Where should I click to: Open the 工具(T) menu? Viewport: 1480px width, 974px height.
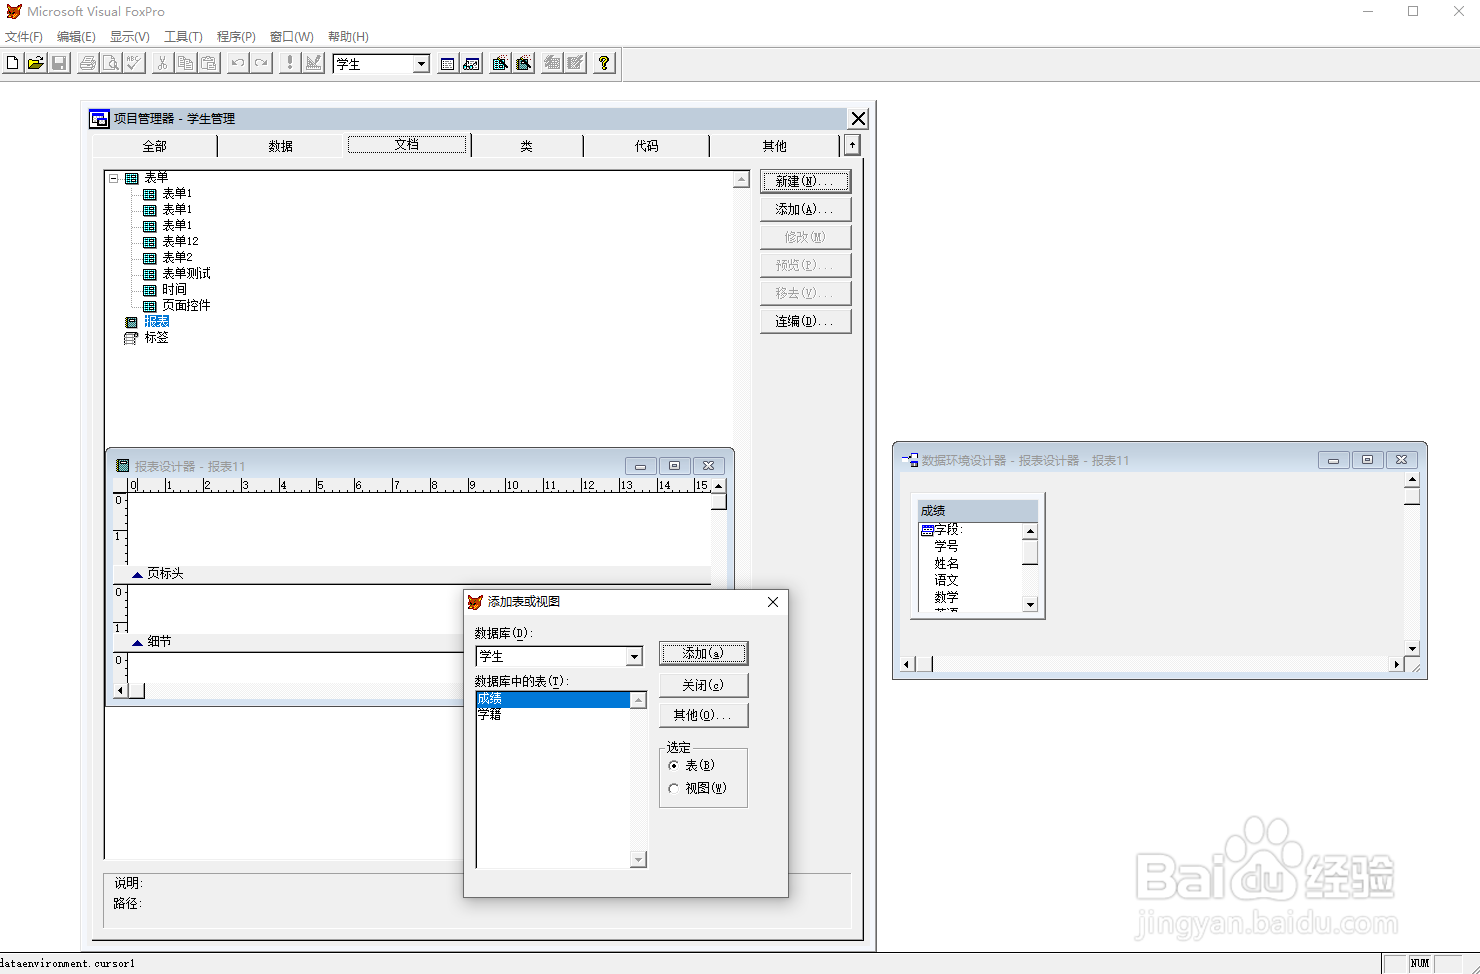[x=183, y=37]
